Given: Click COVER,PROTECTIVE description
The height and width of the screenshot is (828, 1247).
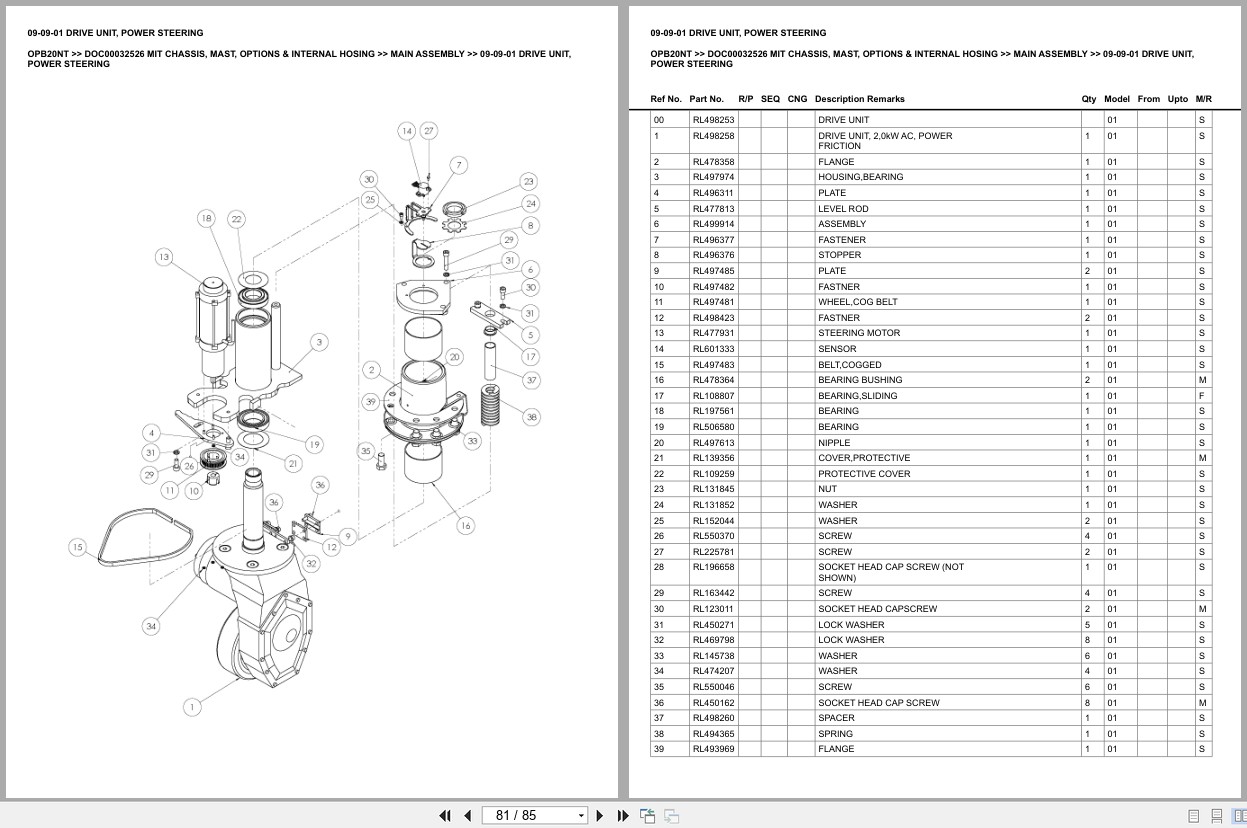Looking at the screenshot, I should [864, 458].
